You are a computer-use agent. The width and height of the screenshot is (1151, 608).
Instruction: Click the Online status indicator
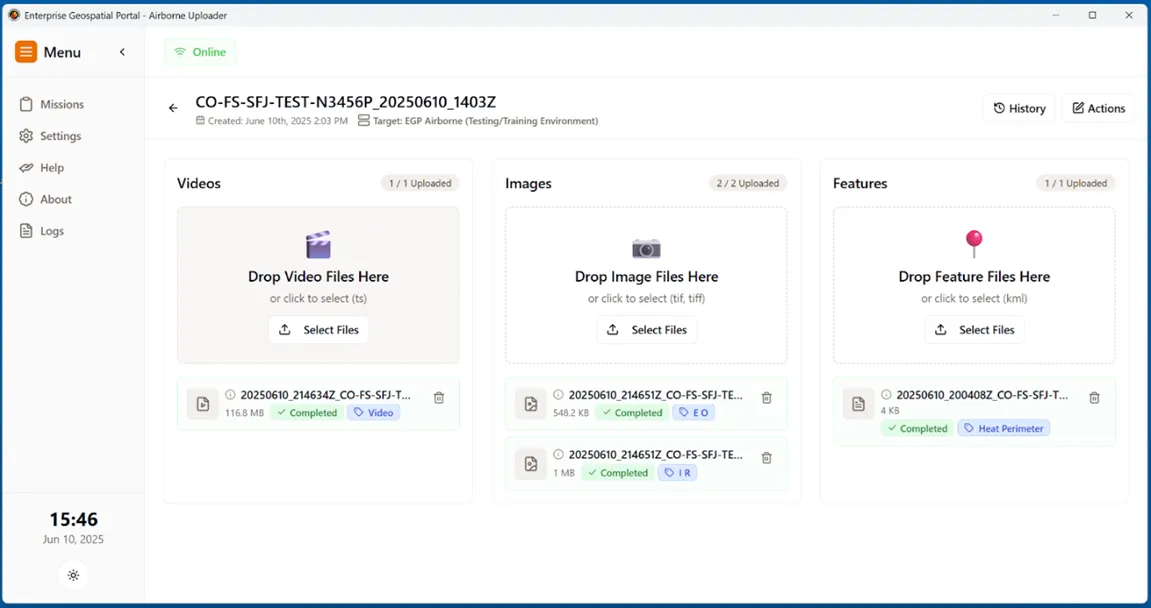click(199, 51)
